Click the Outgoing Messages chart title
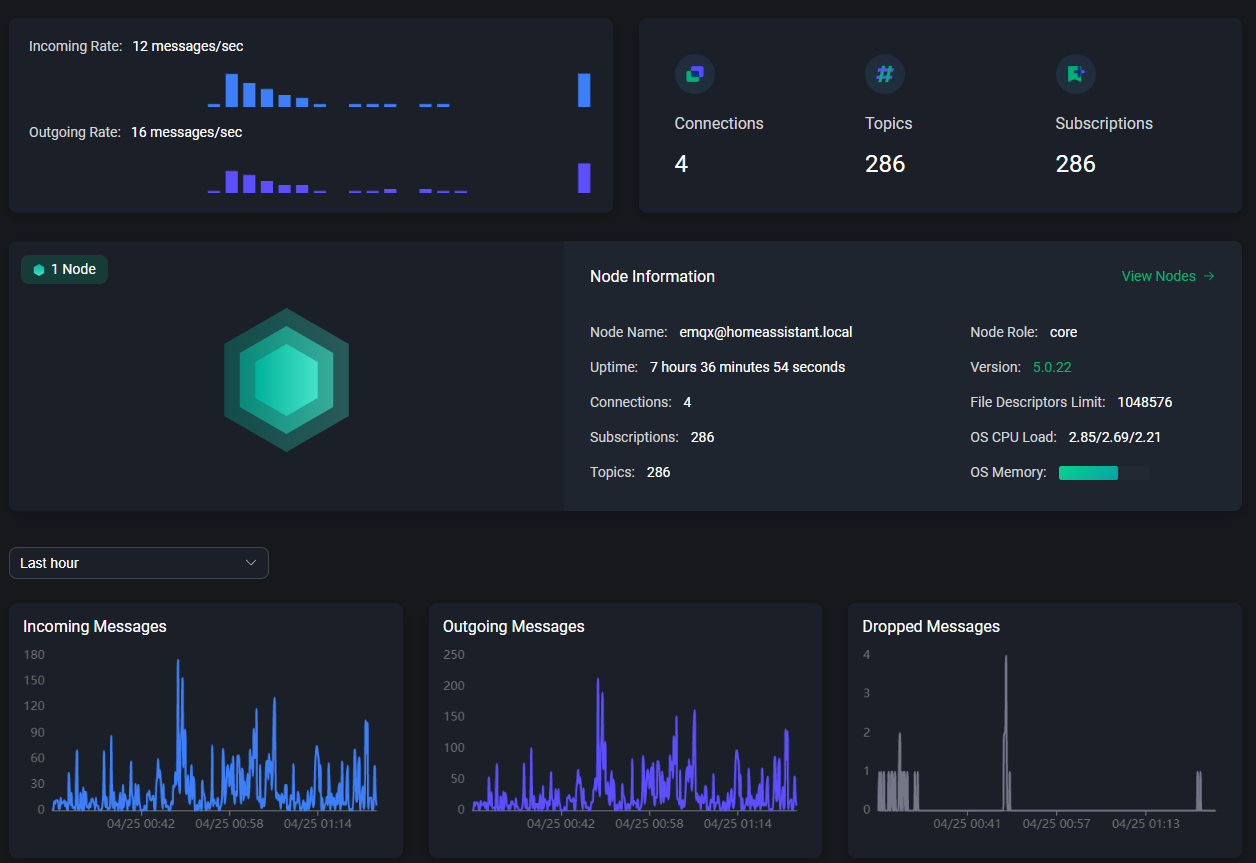The height and width of the screenshot is (863, 1256). pos(514,626)
